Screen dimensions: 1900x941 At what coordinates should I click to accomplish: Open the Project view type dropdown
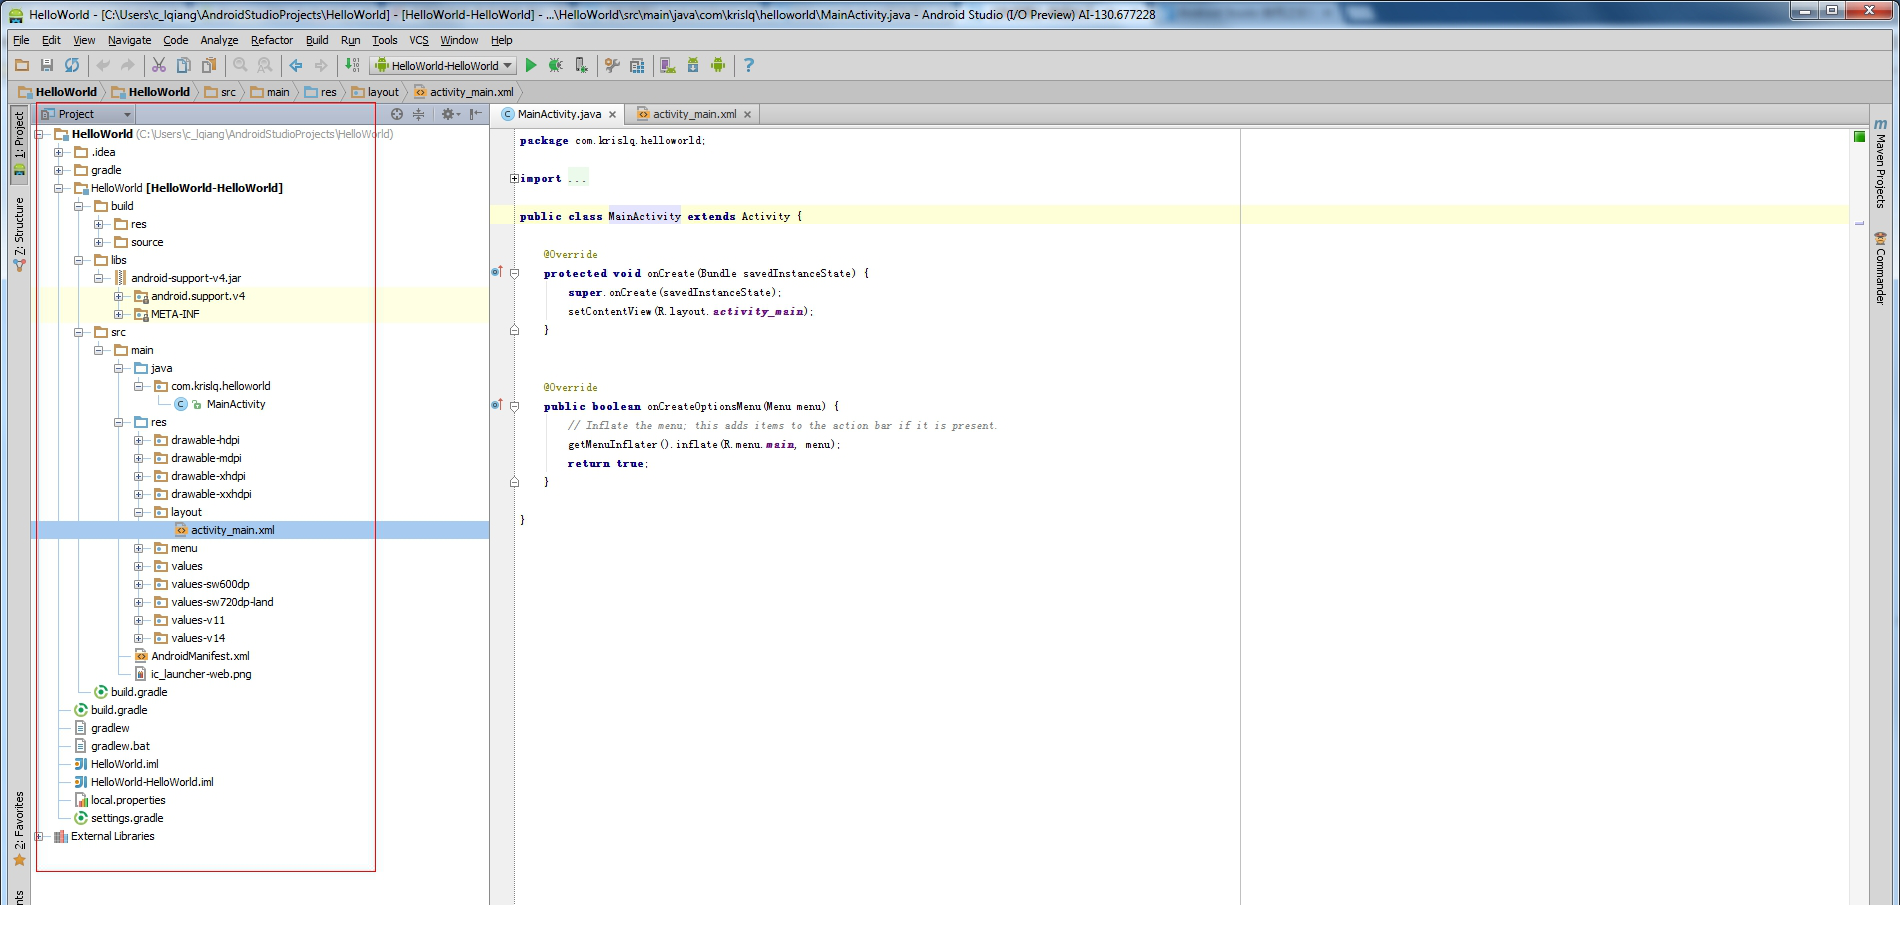pyautogui.click(x=86, y=114)
